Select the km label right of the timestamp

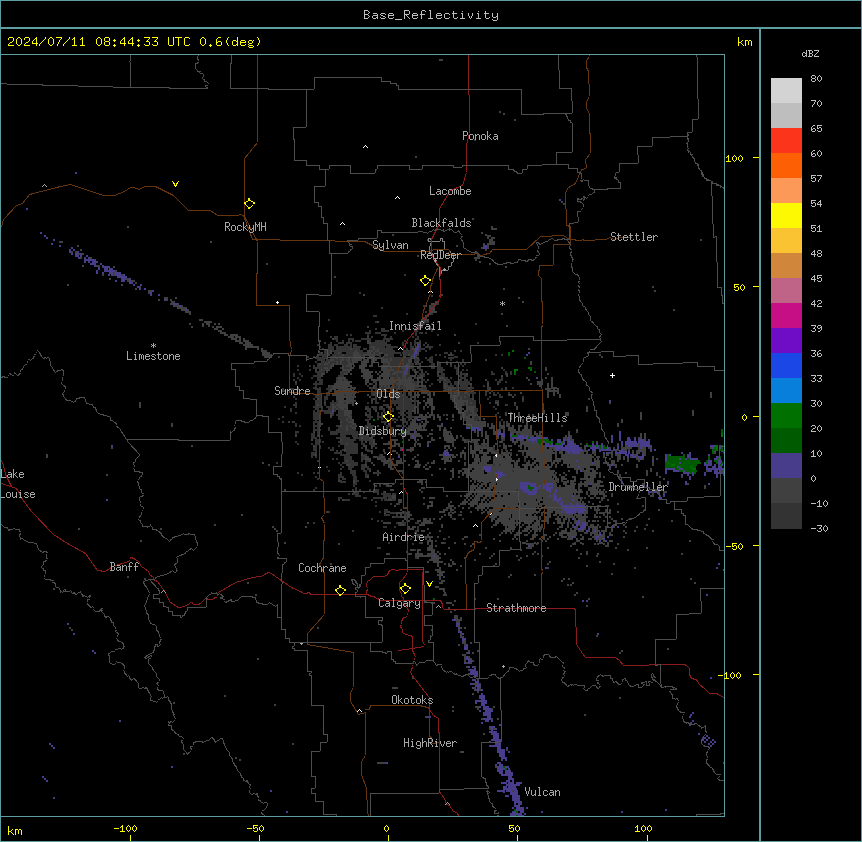(x=744, y=42)
